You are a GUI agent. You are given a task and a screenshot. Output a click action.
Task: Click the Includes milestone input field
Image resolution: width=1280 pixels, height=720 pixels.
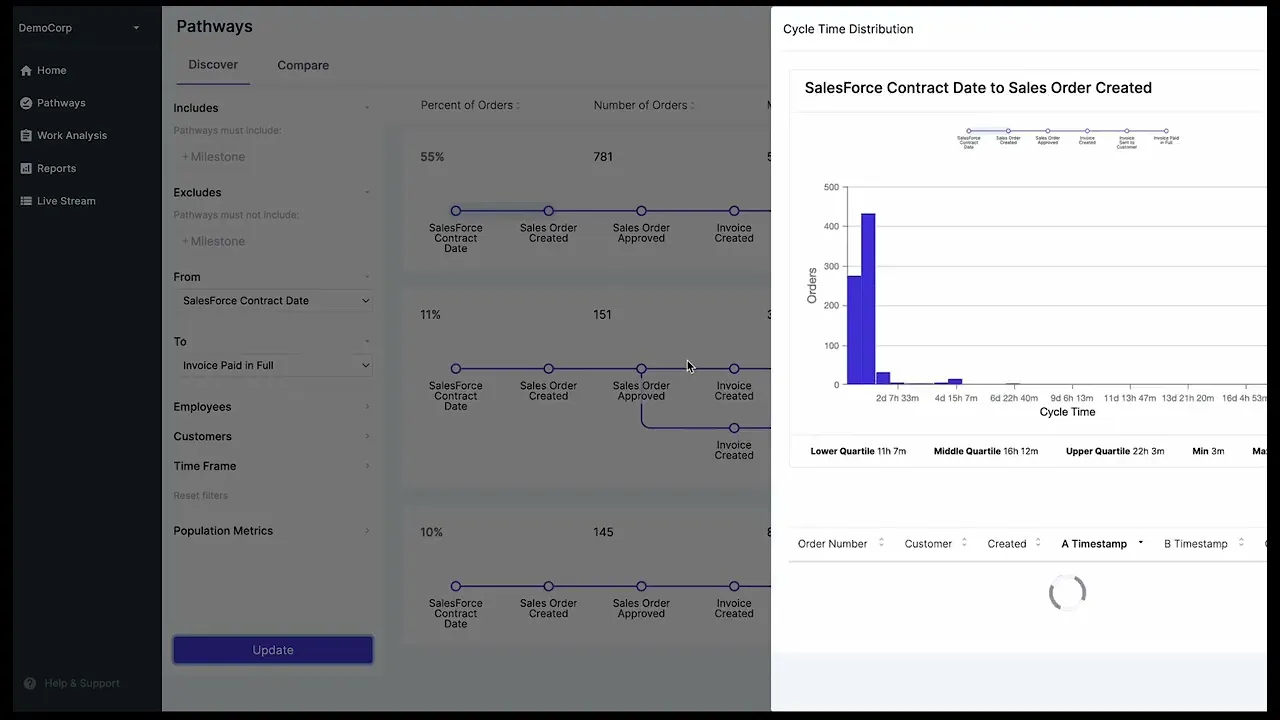click(x=270, y=157)
